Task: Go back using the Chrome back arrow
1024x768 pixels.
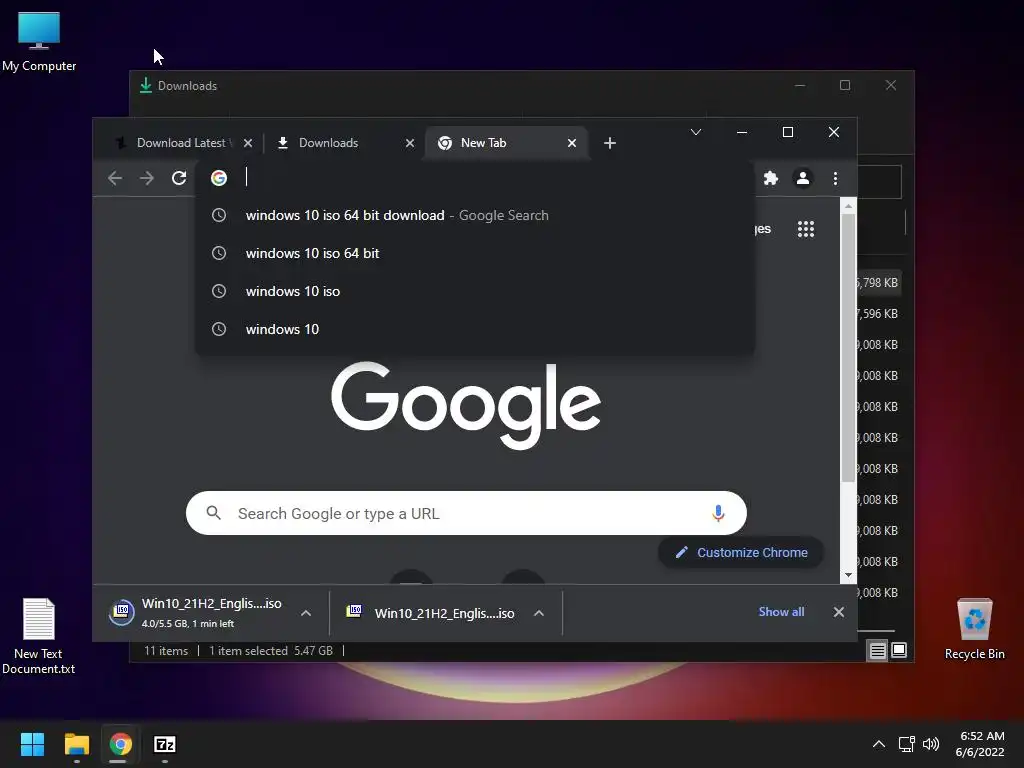Action: 115,178
